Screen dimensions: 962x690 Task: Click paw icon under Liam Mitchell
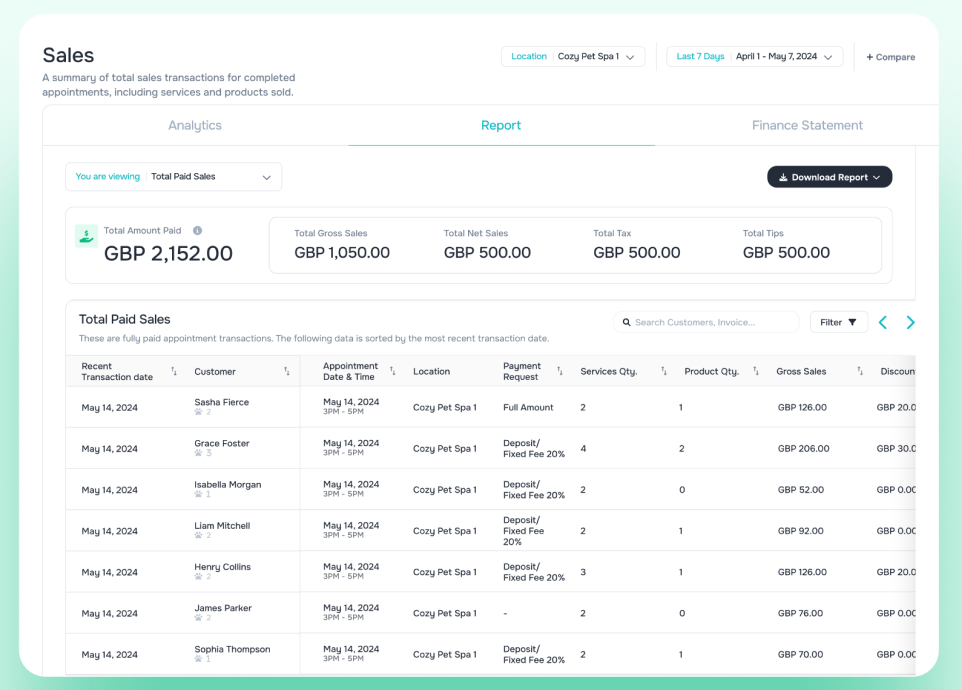[x=198, y=535]
